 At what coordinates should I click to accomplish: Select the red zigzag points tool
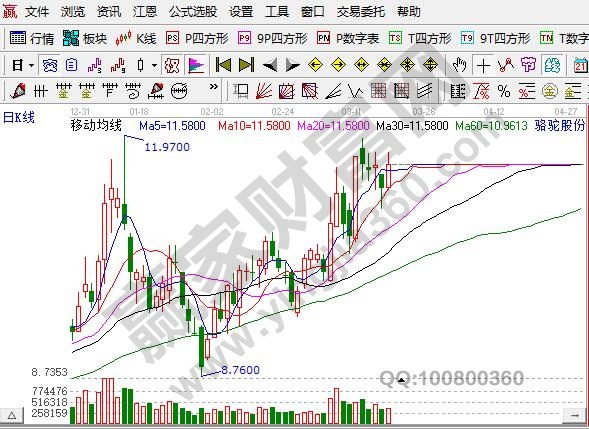(506, 65)
